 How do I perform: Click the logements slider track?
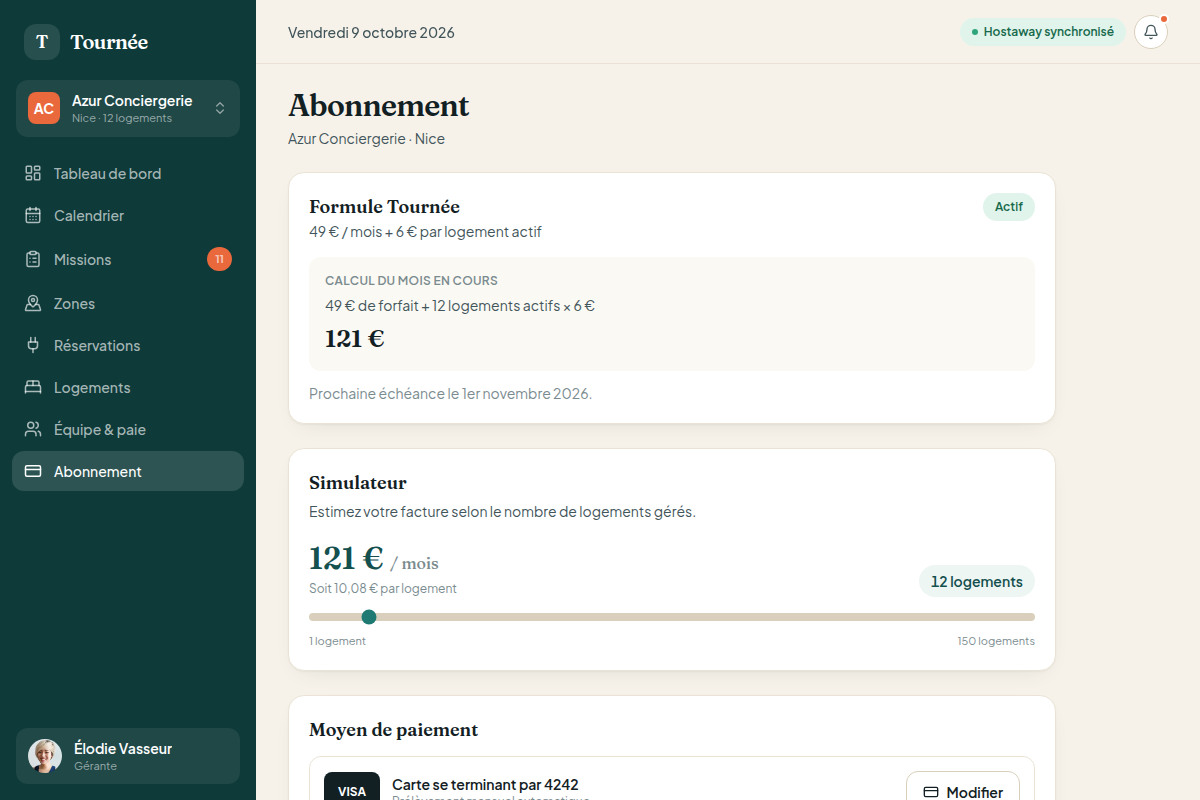coord(672,617)
